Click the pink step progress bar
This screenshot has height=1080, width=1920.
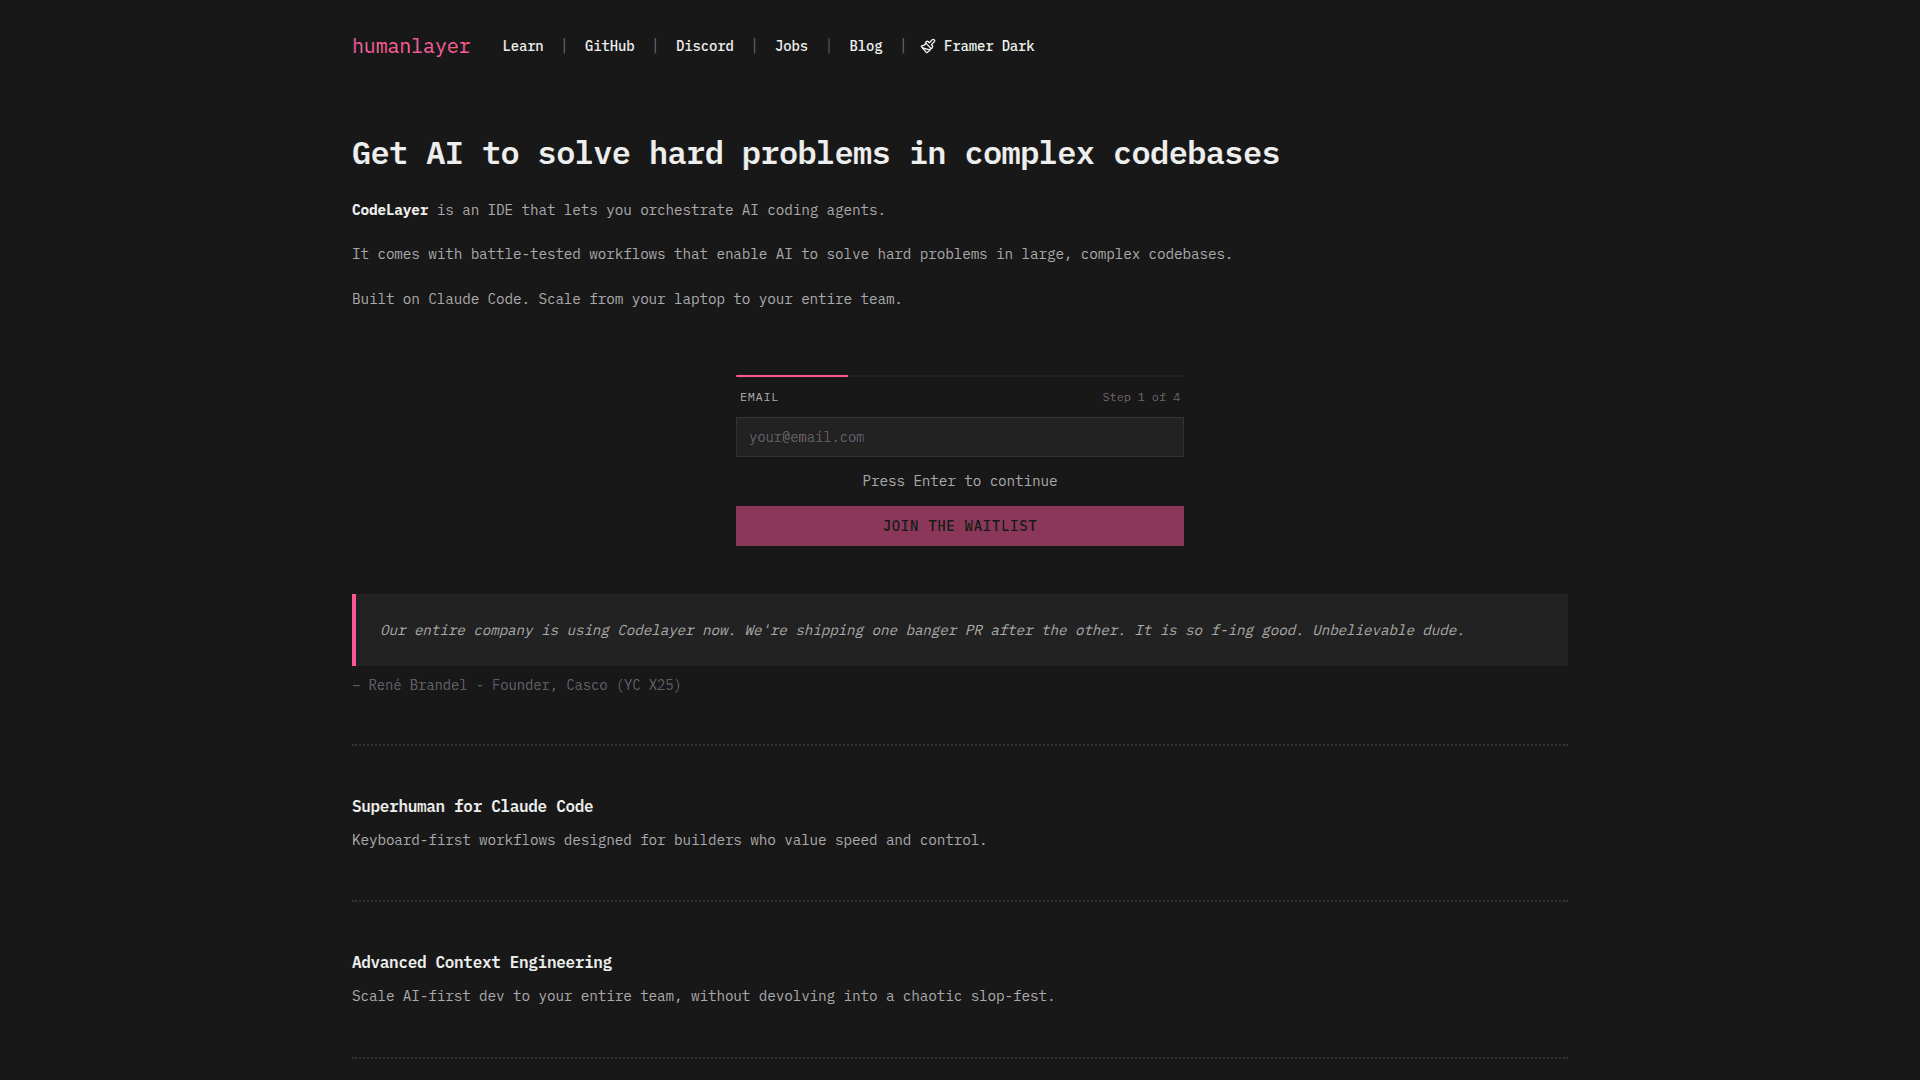coord(791,376)
